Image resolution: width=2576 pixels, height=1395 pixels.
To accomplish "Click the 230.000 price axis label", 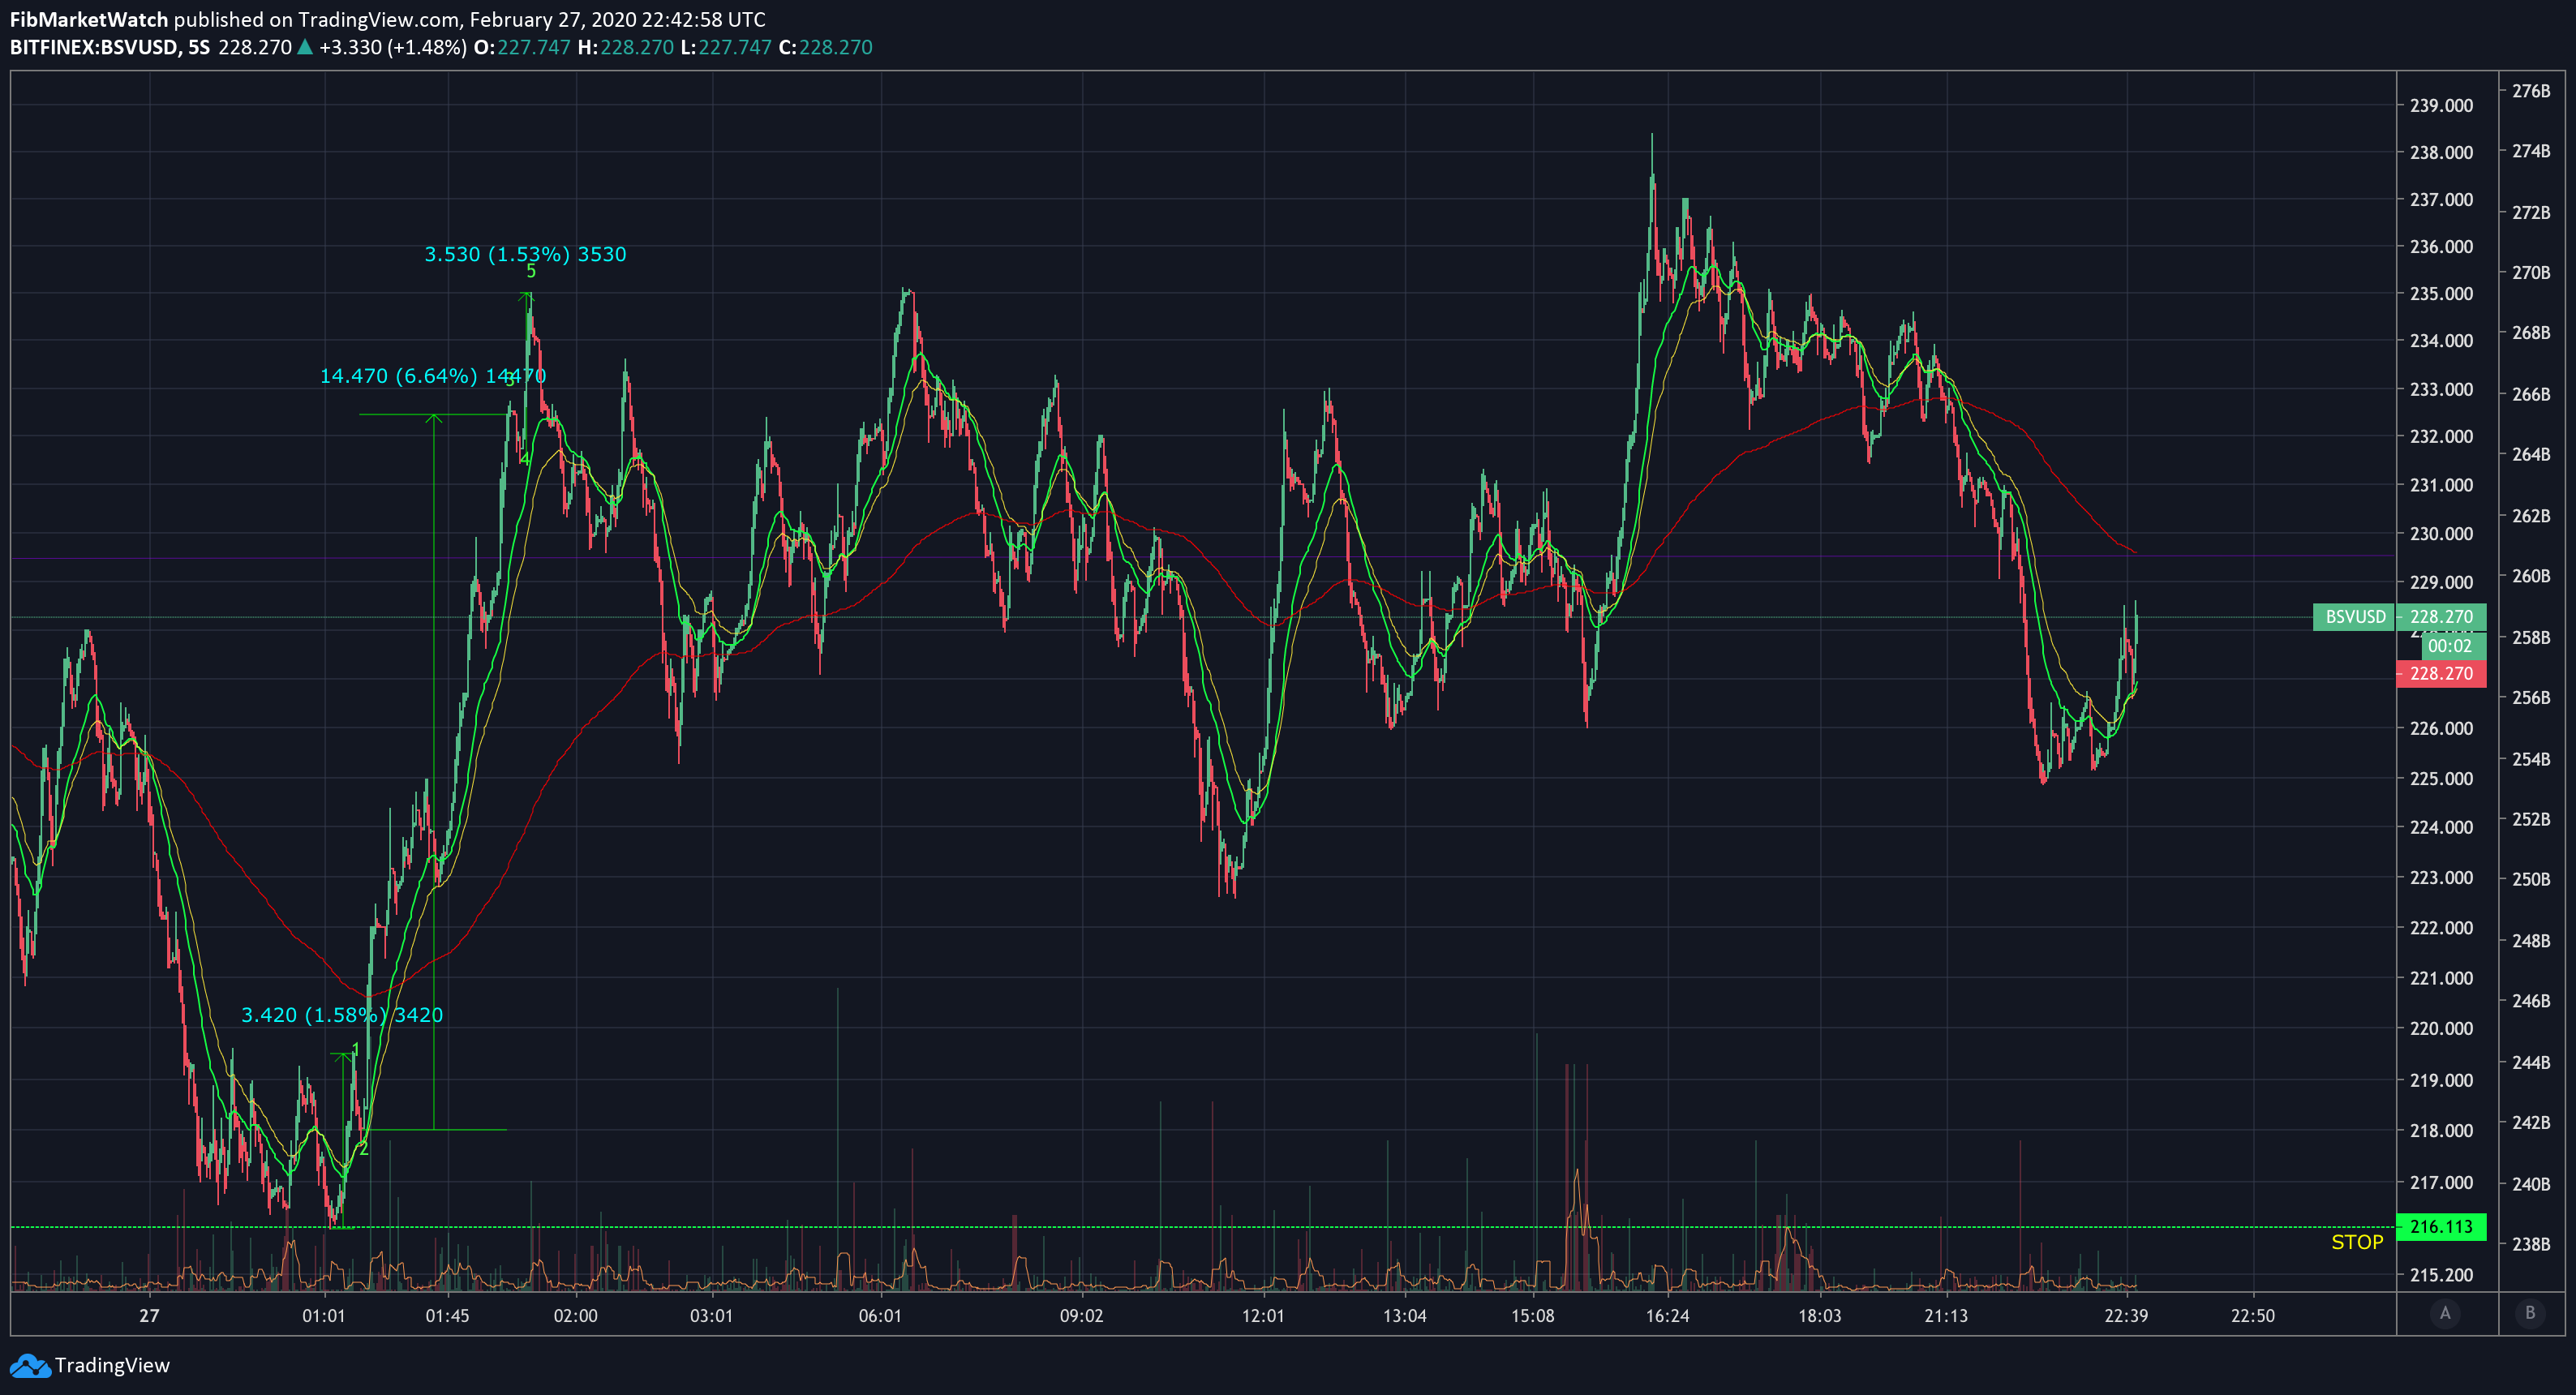I will pyautogui.click(x=2441, y=534).
